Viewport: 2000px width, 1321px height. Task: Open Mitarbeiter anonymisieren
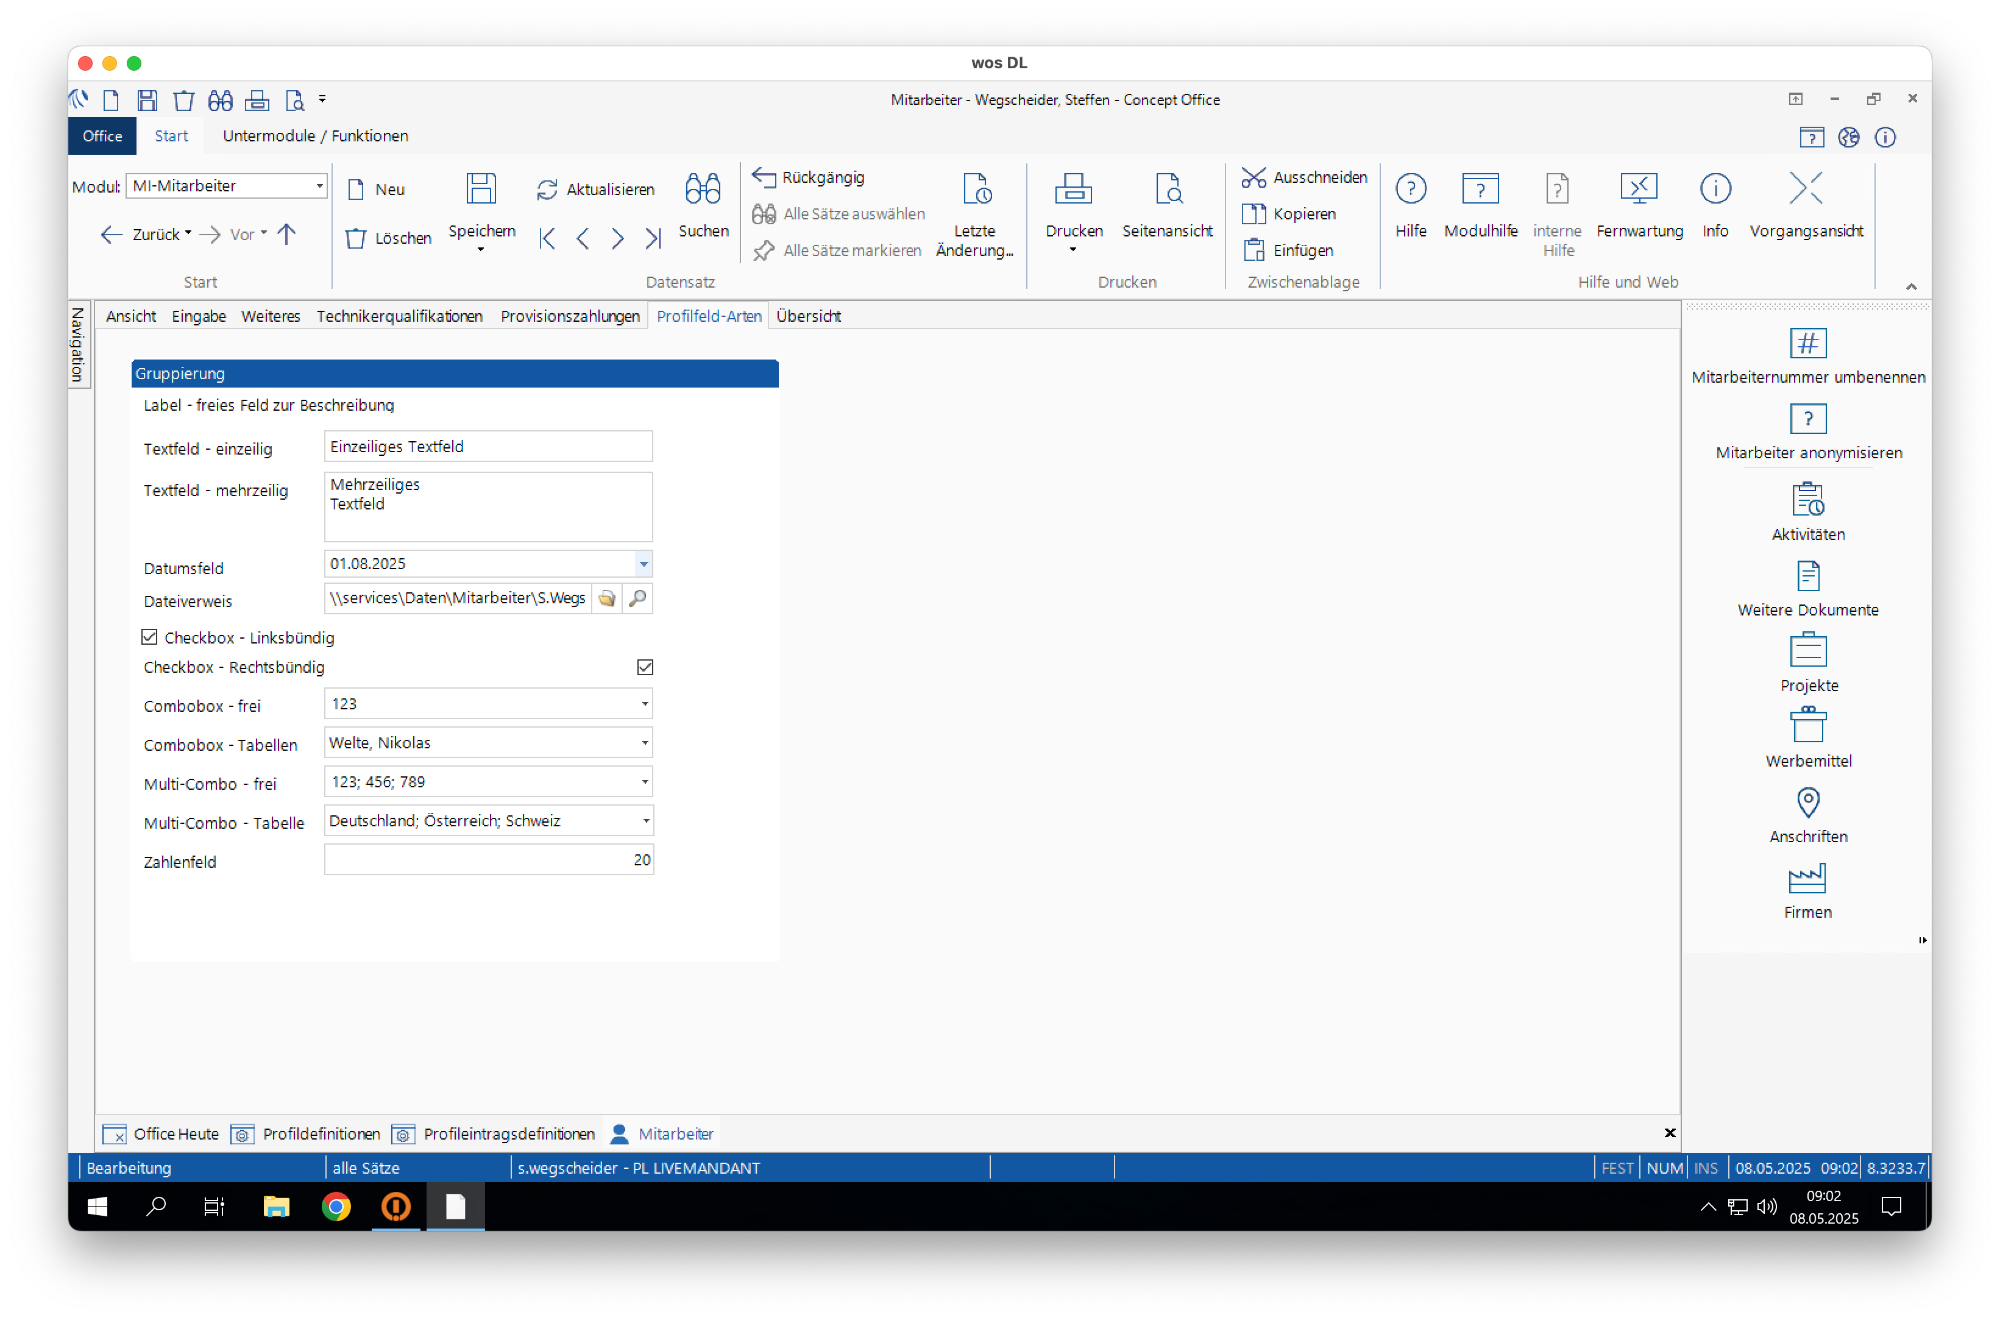coord(1808,432)
